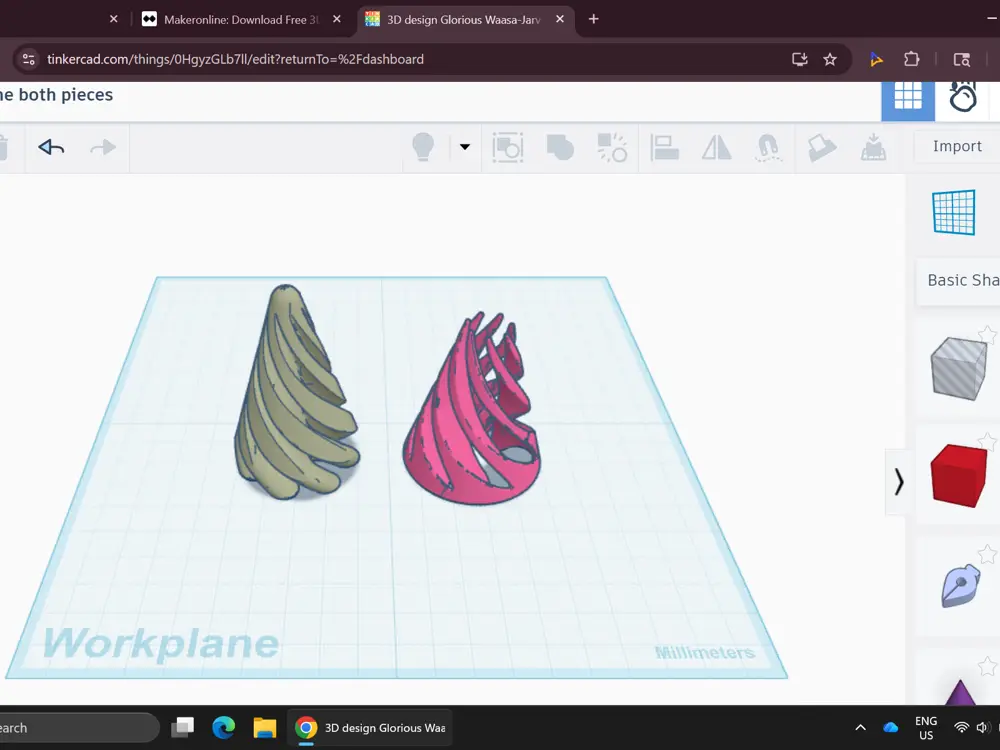Undo the last action in Tinkercad
Screen dimensions: 1000x750
point(51,147)
